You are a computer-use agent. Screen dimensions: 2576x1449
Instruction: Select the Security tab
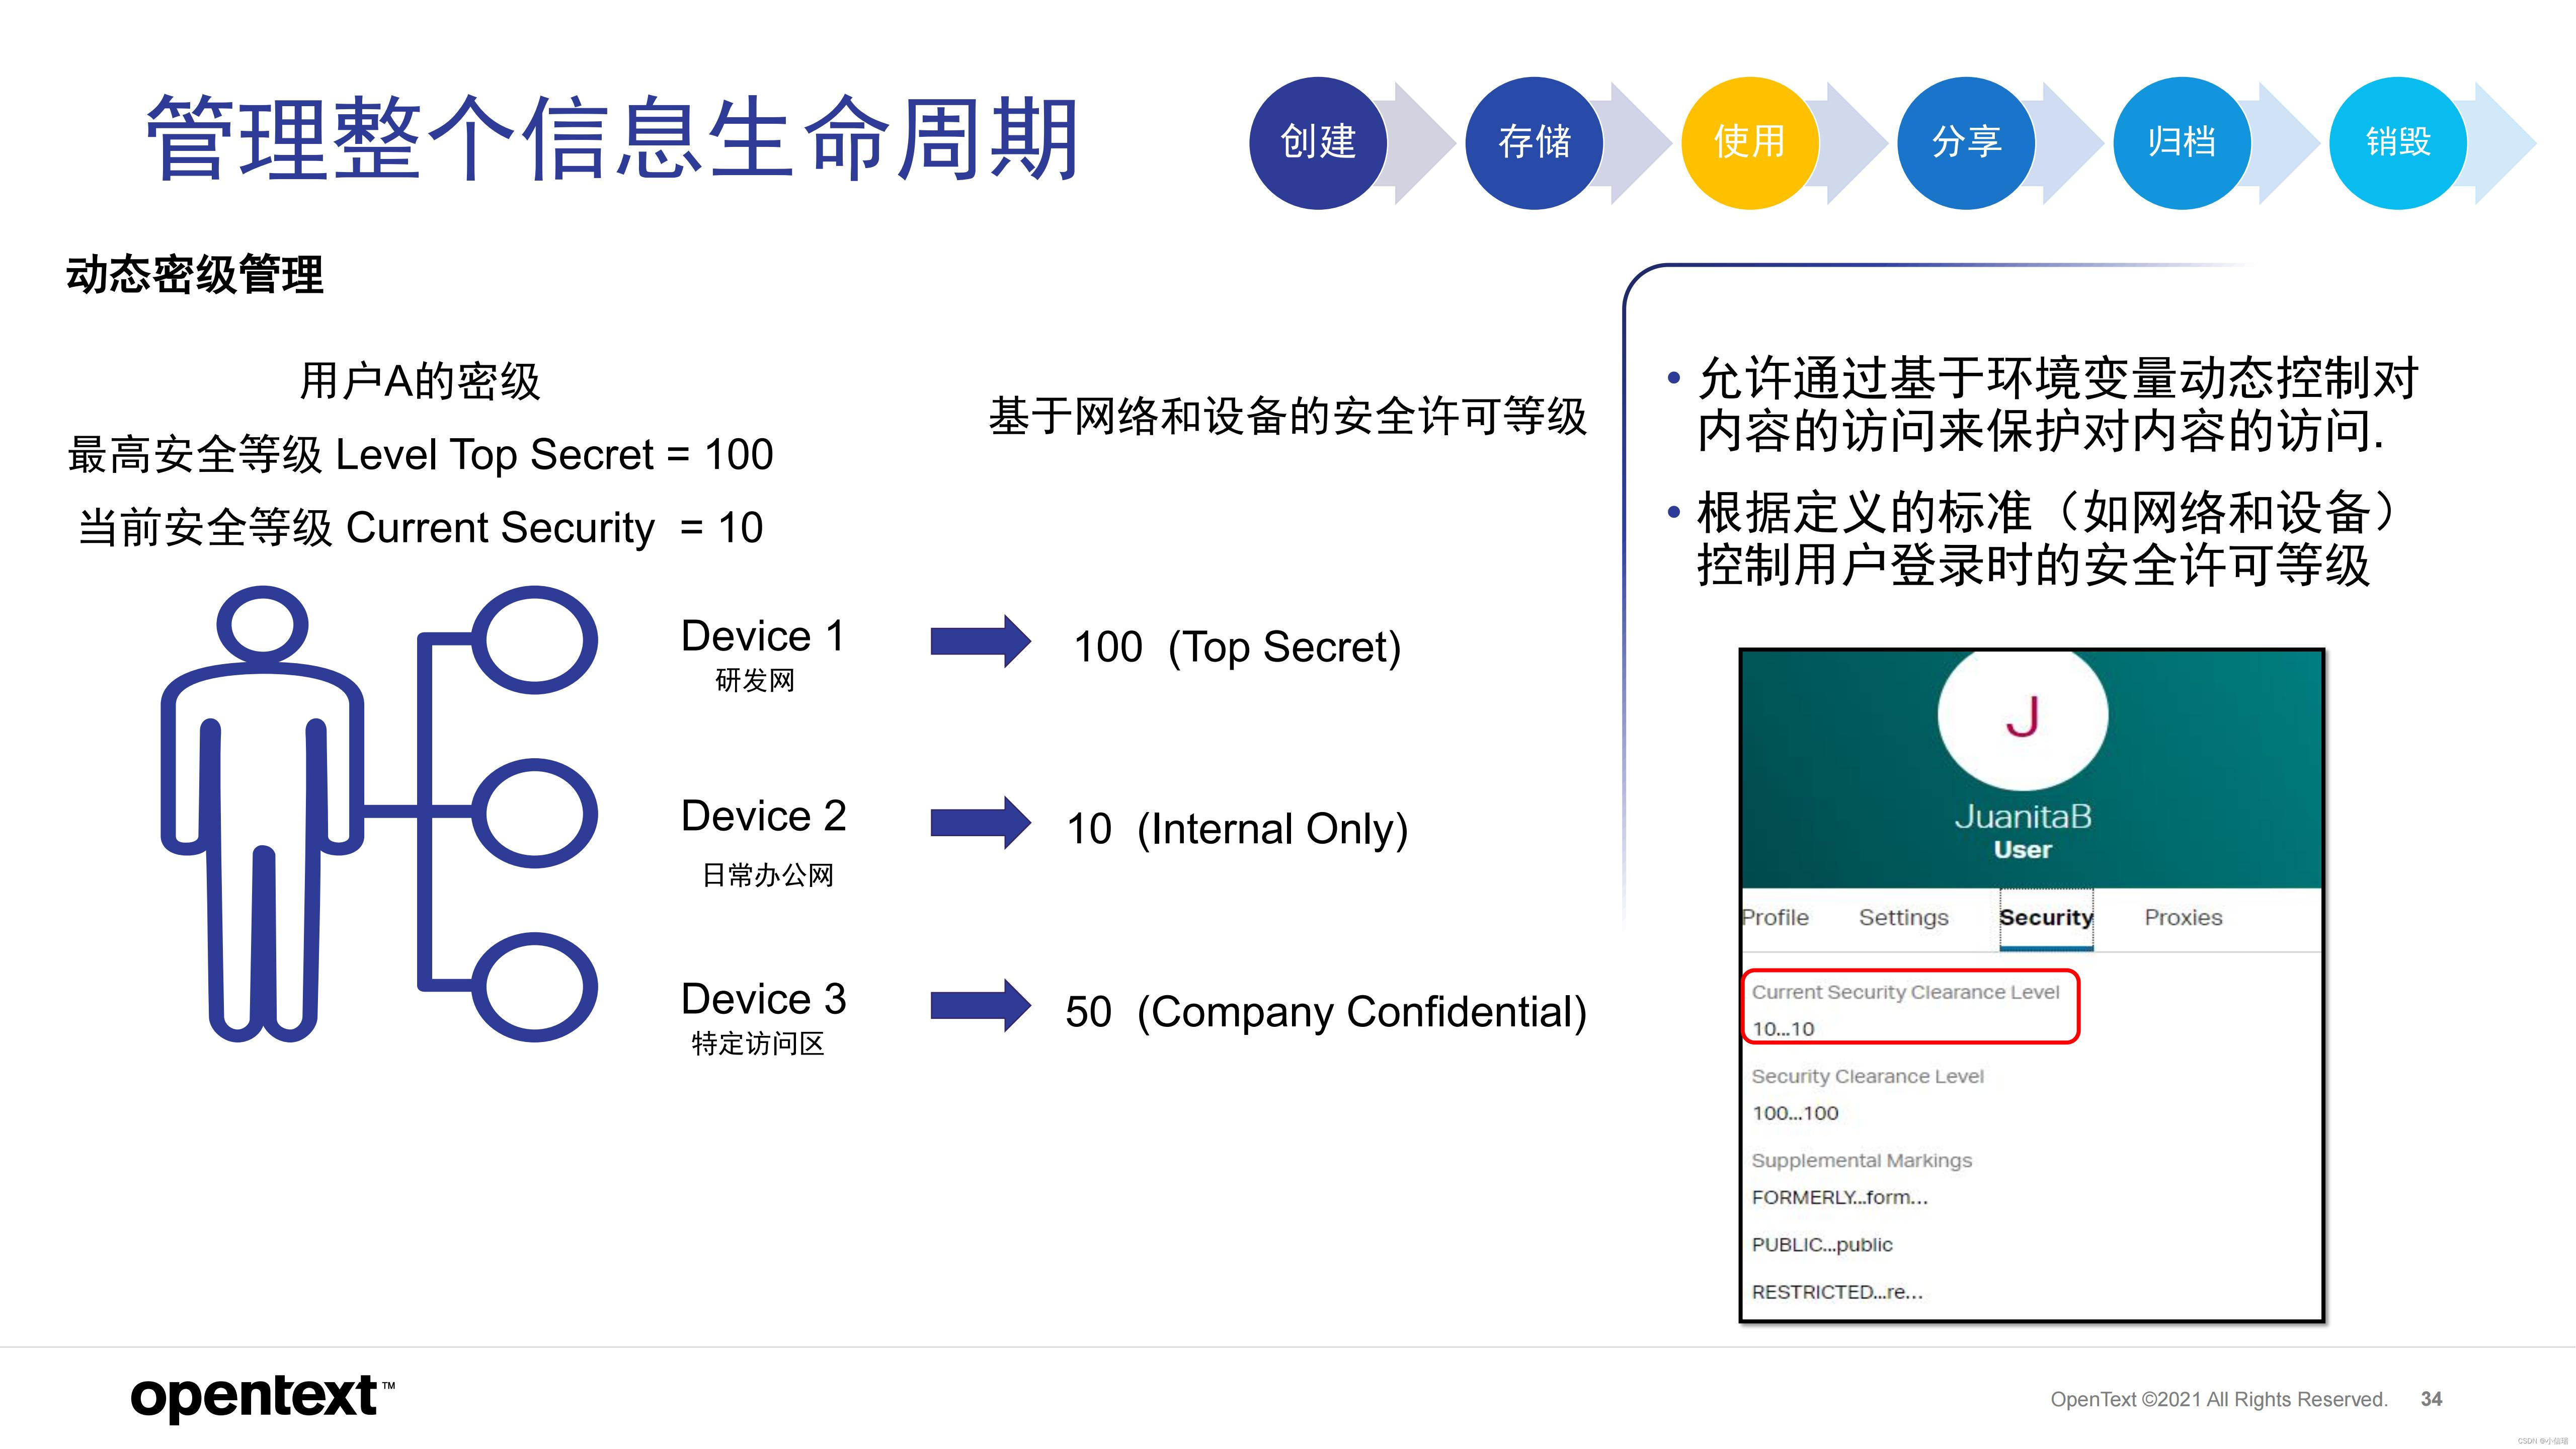point(2045,917)
